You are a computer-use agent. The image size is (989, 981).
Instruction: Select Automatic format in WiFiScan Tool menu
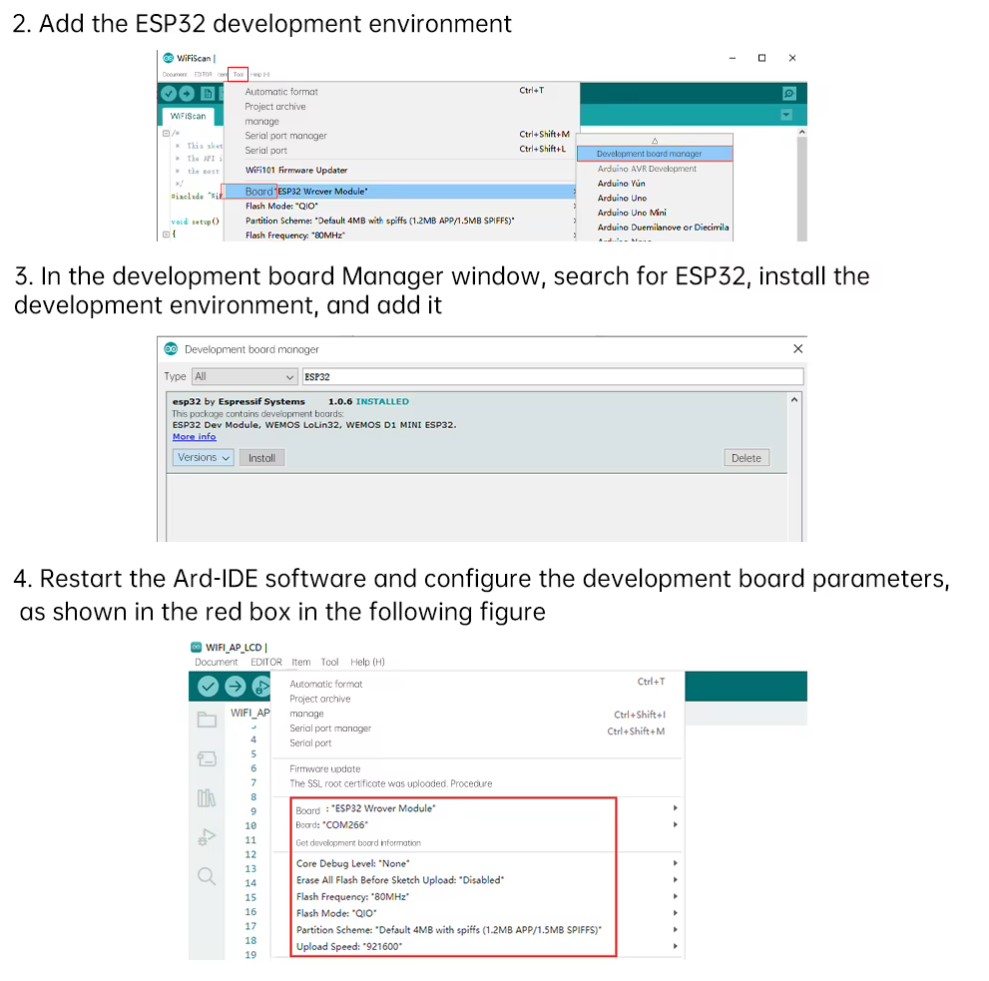click(x=281, y=91)
